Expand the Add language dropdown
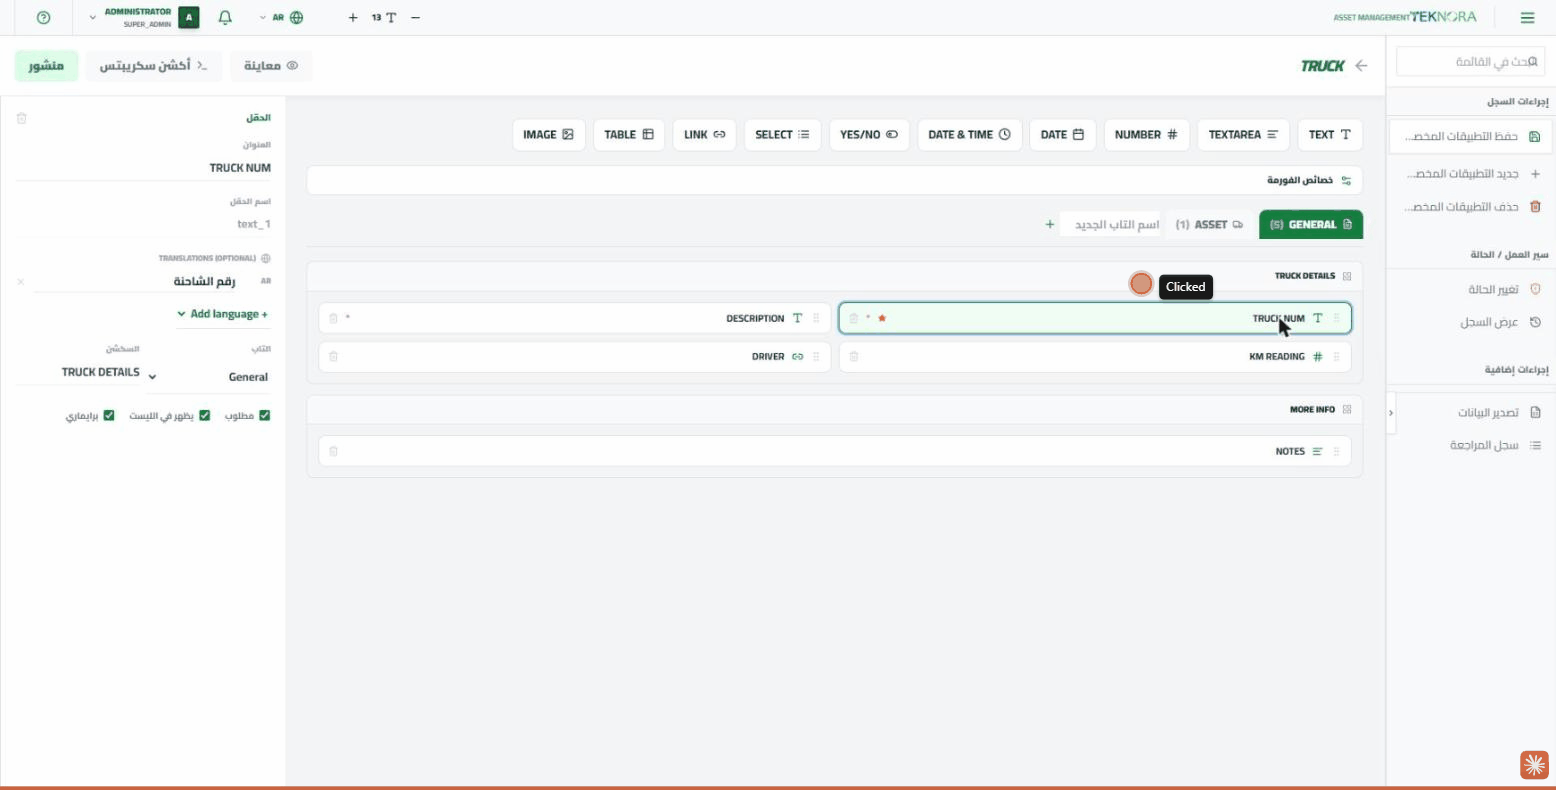1556x790 pixels. tap(223, 314)
